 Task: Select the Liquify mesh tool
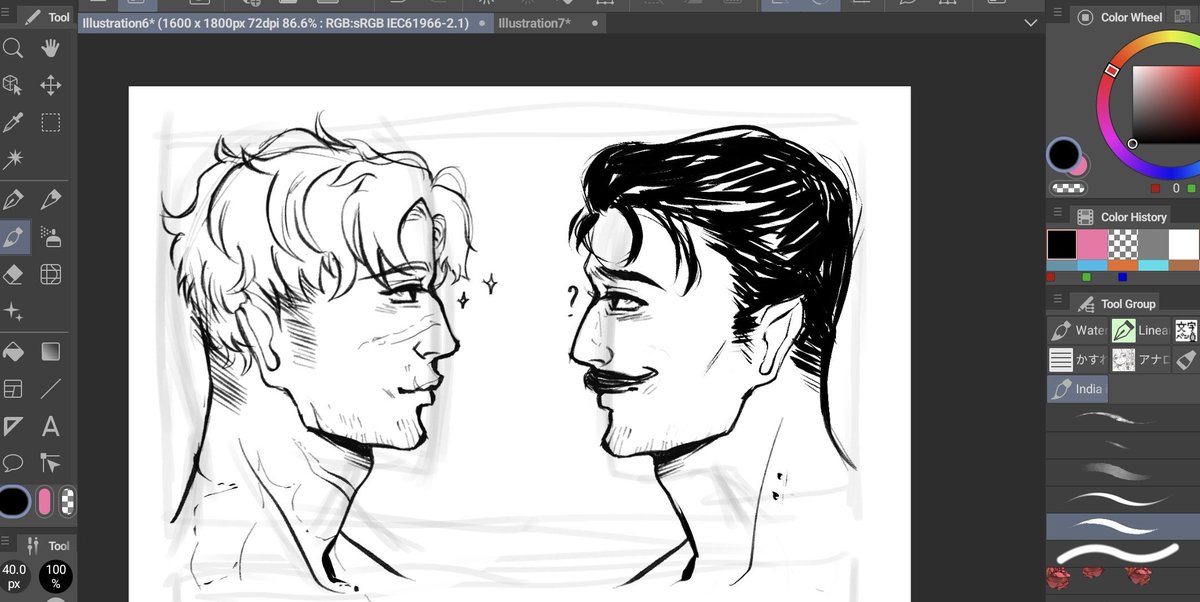pos(51,274)
